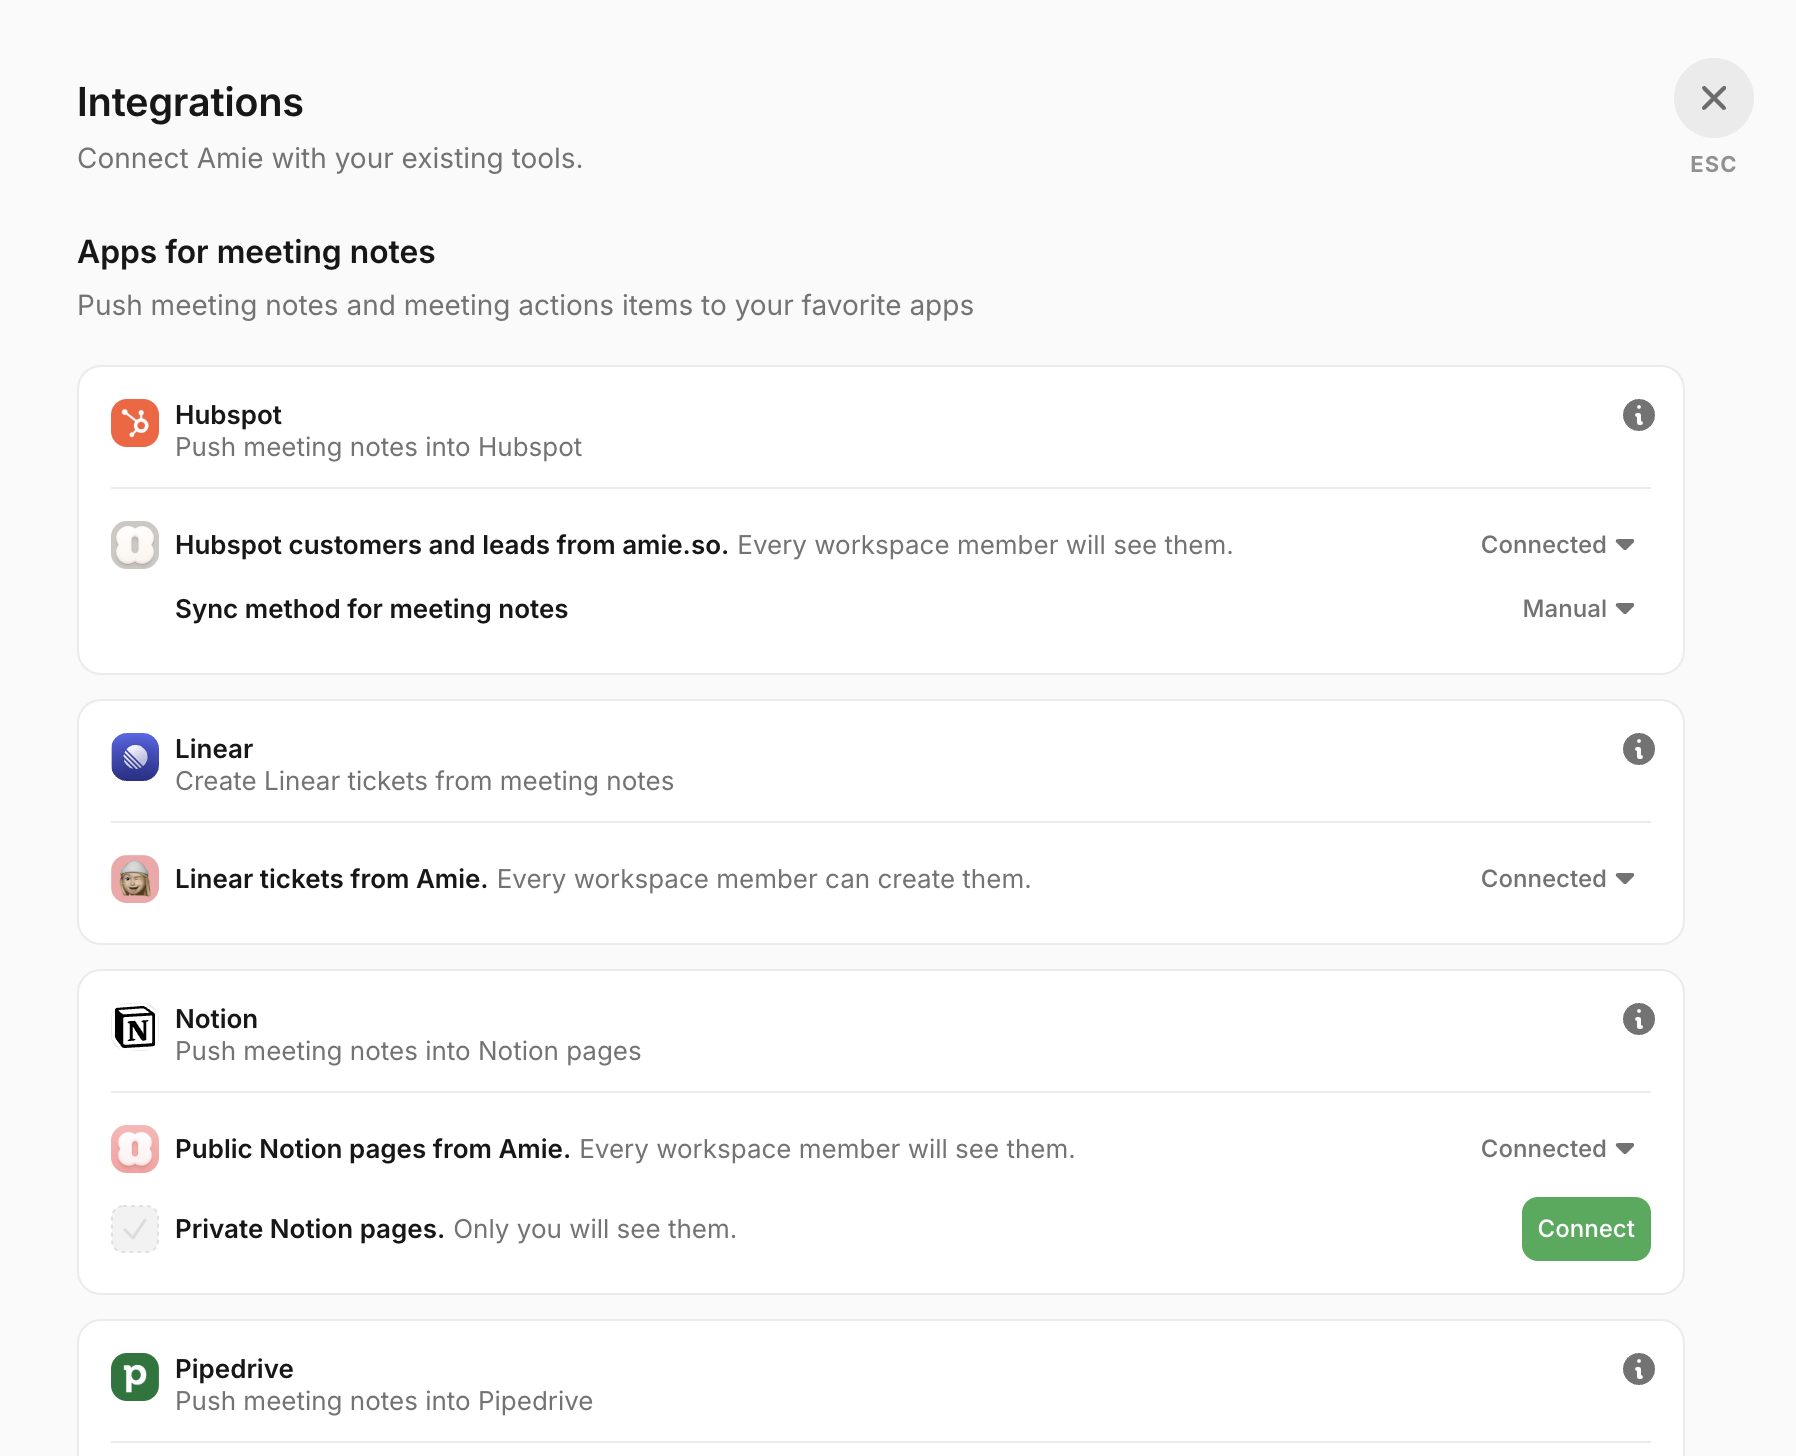Click 'Push meeting notes into Hubspot' text

tap(378, 447)
